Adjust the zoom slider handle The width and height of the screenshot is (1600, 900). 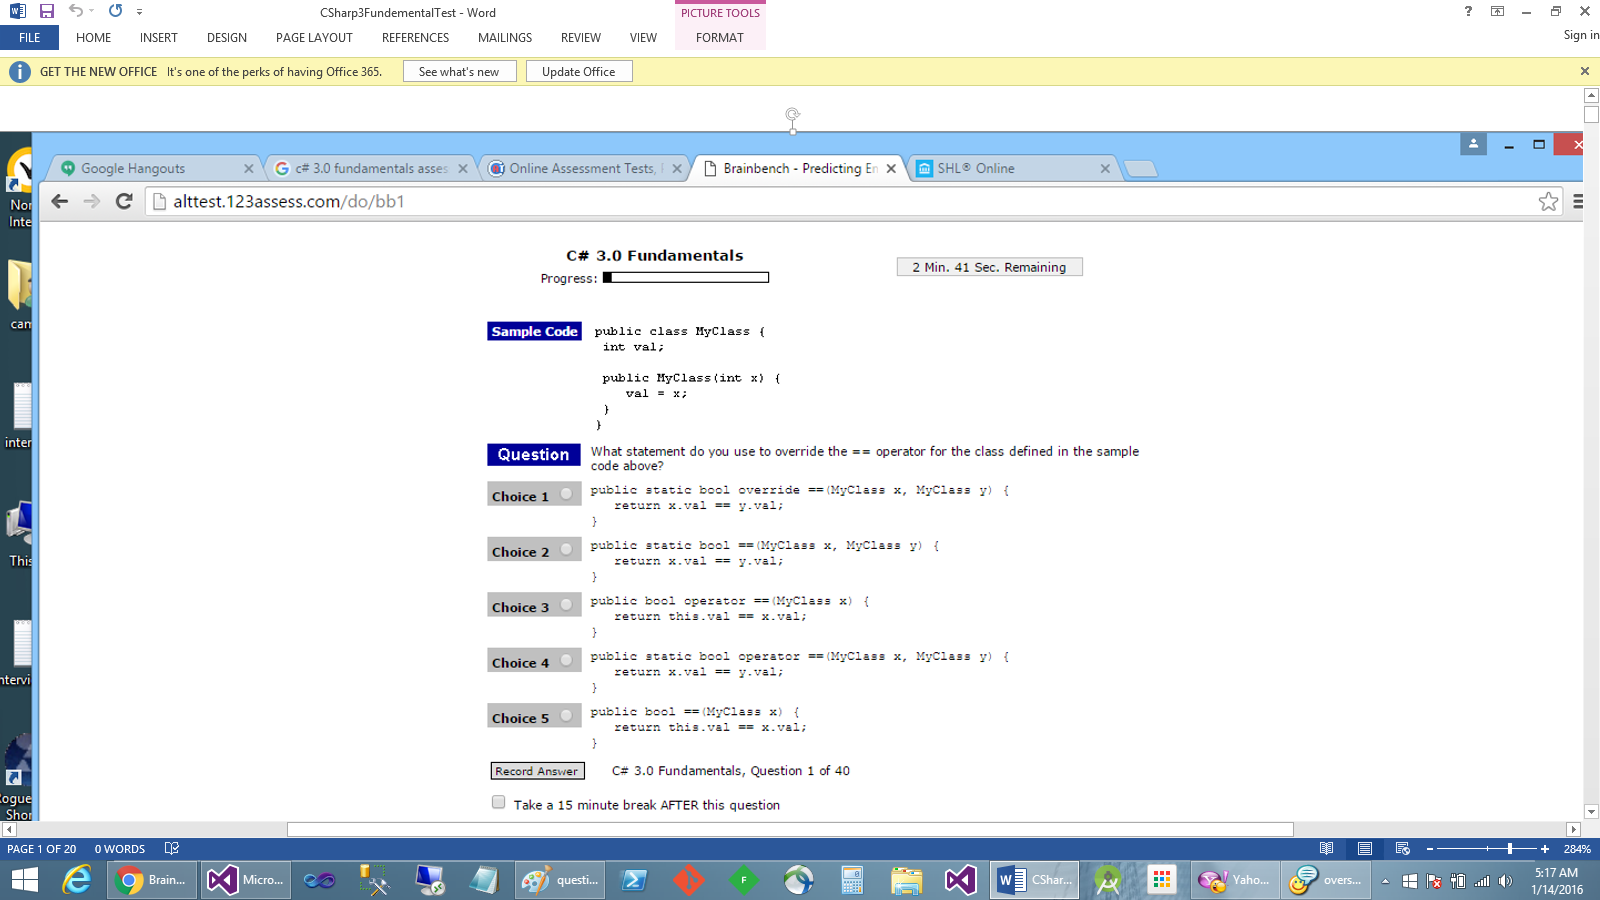(x=1509, y=849)
